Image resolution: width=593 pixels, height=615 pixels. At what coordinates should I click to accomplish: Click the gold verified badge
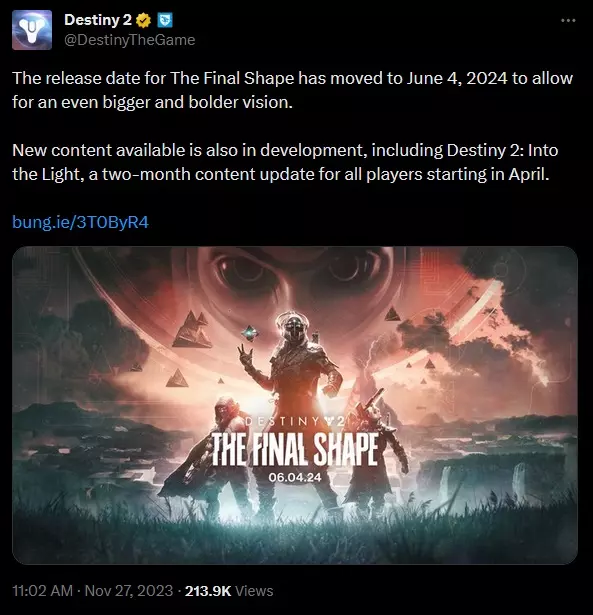click(144, 20)
